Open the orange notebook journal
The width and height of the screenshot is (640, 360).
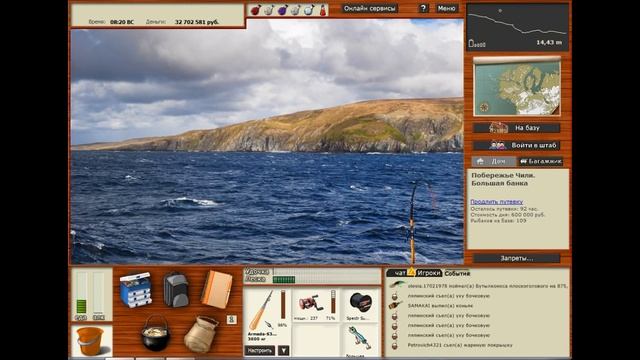pyautogui.click(x=216, y=289)
